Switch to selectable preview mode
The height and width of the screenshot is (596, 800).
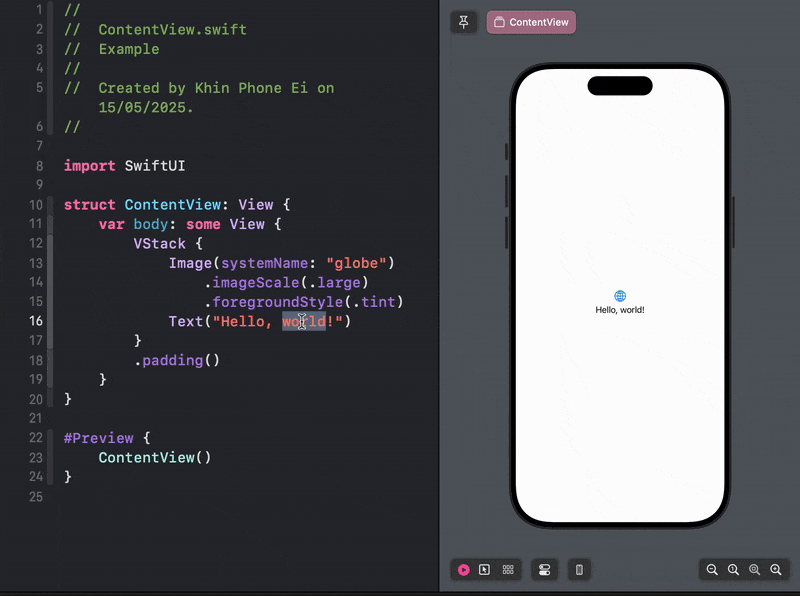pos(484,569)
